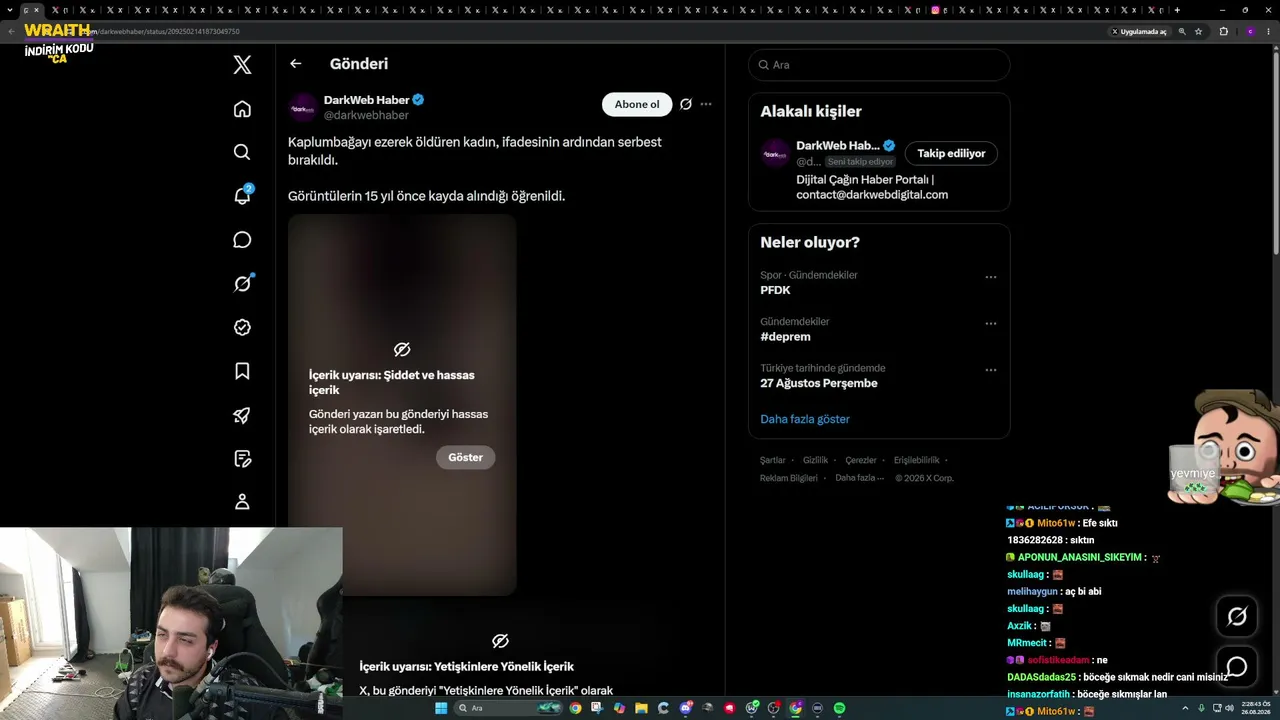
Task: Open DarkWeb Haber author name link
Action: (x=367, y=100)
